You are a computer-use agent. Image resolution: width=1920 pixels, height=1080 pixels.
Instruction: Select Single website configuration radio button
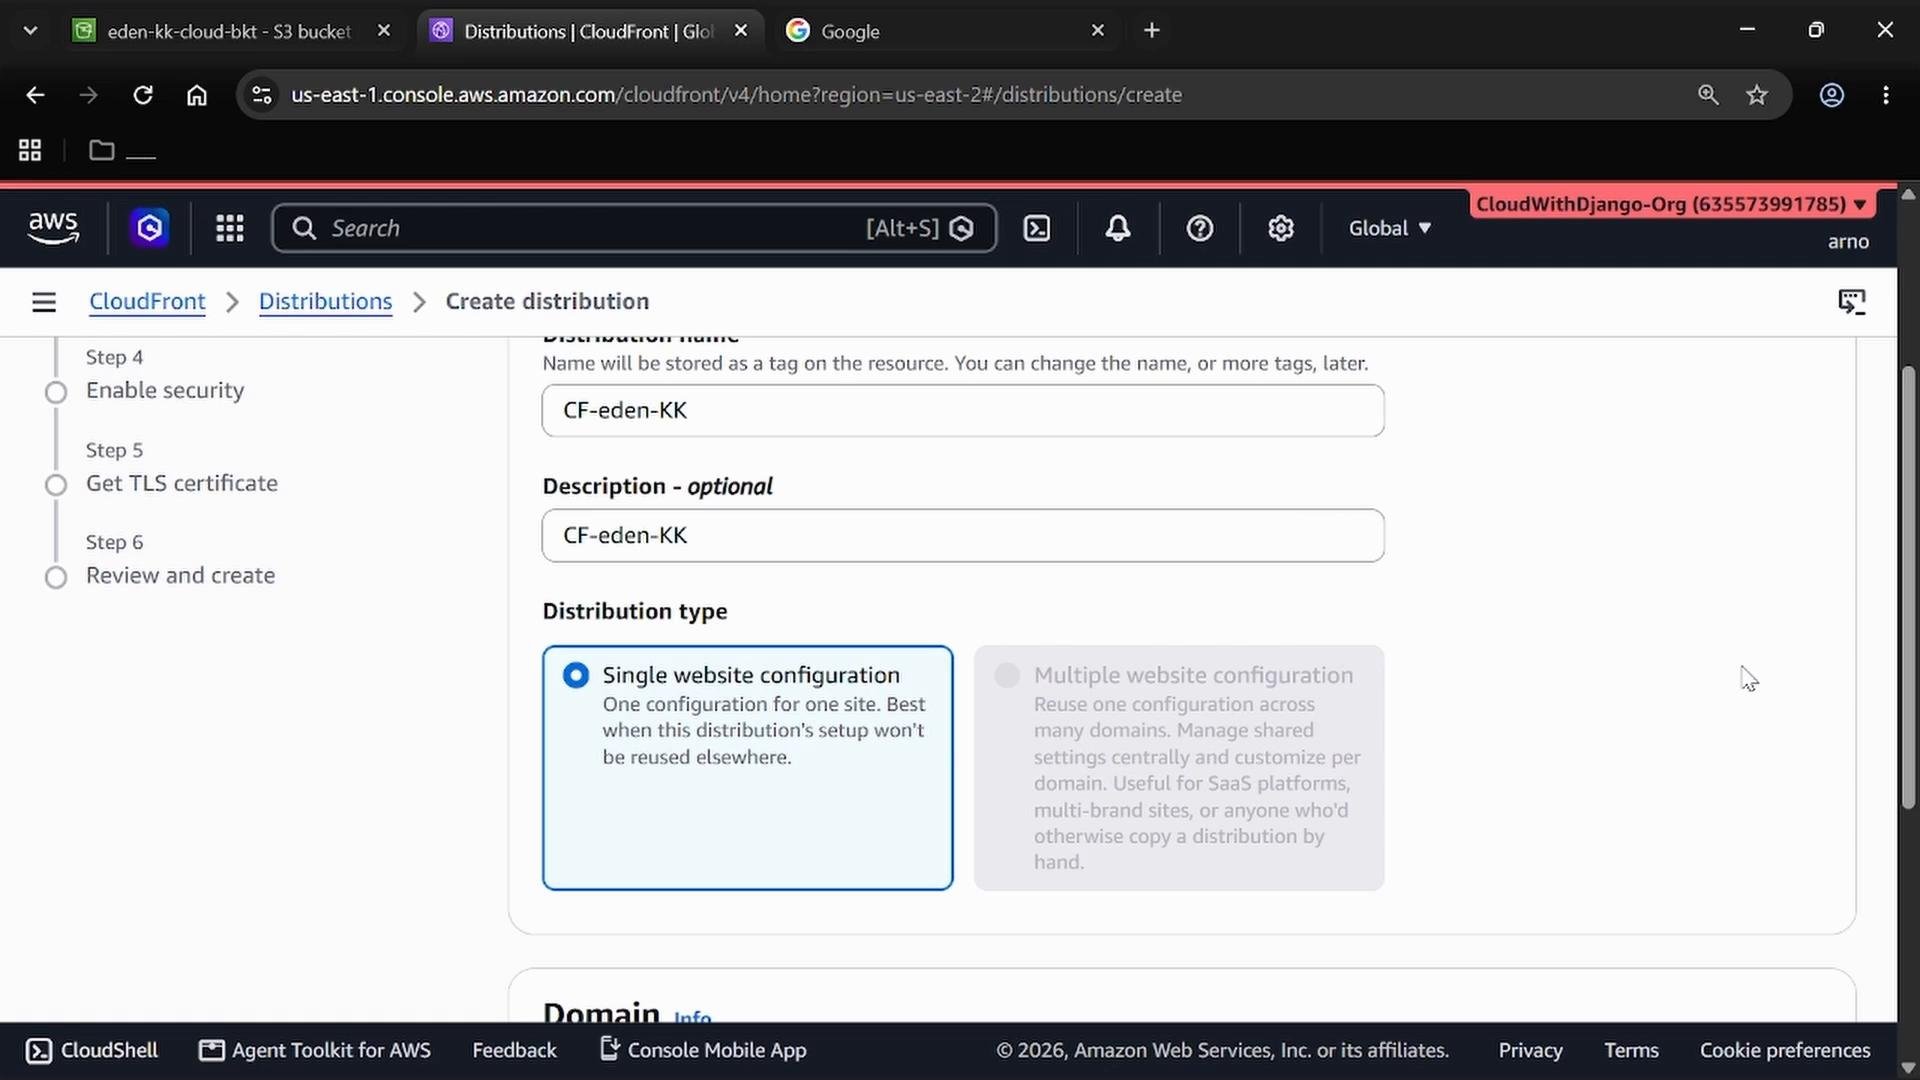click(576, 675)
